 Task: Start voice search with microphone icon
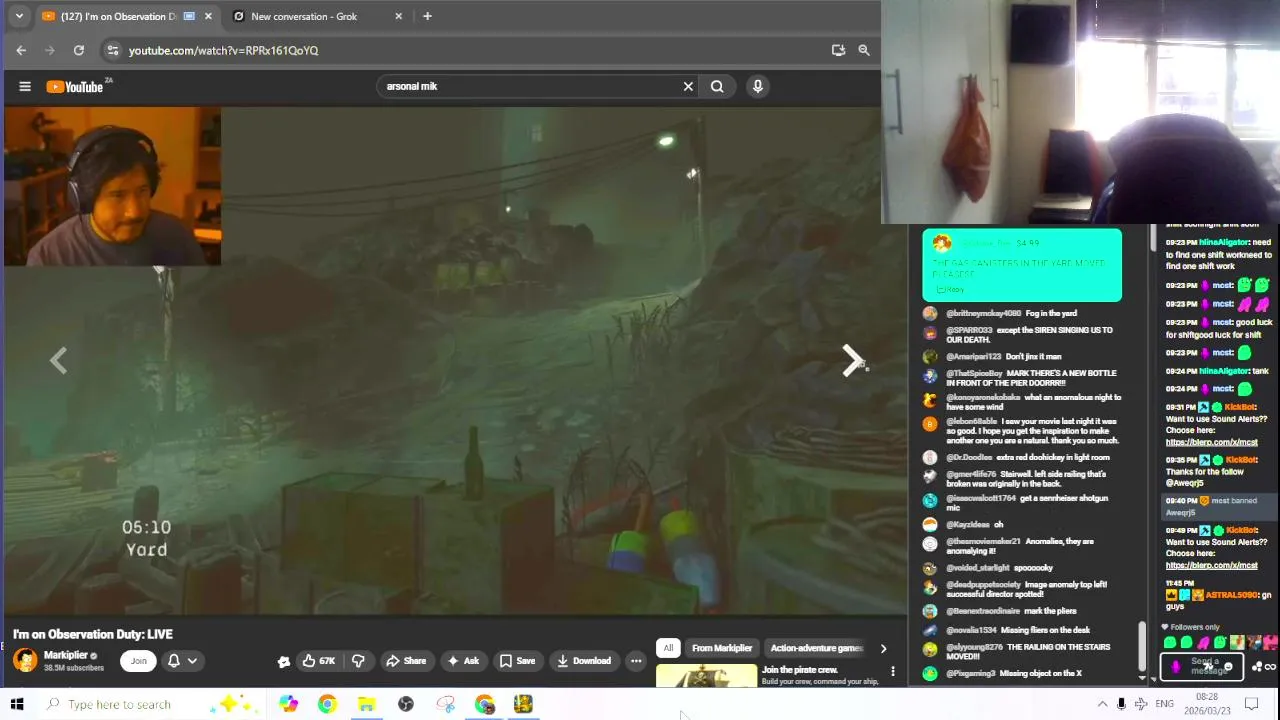757,87
